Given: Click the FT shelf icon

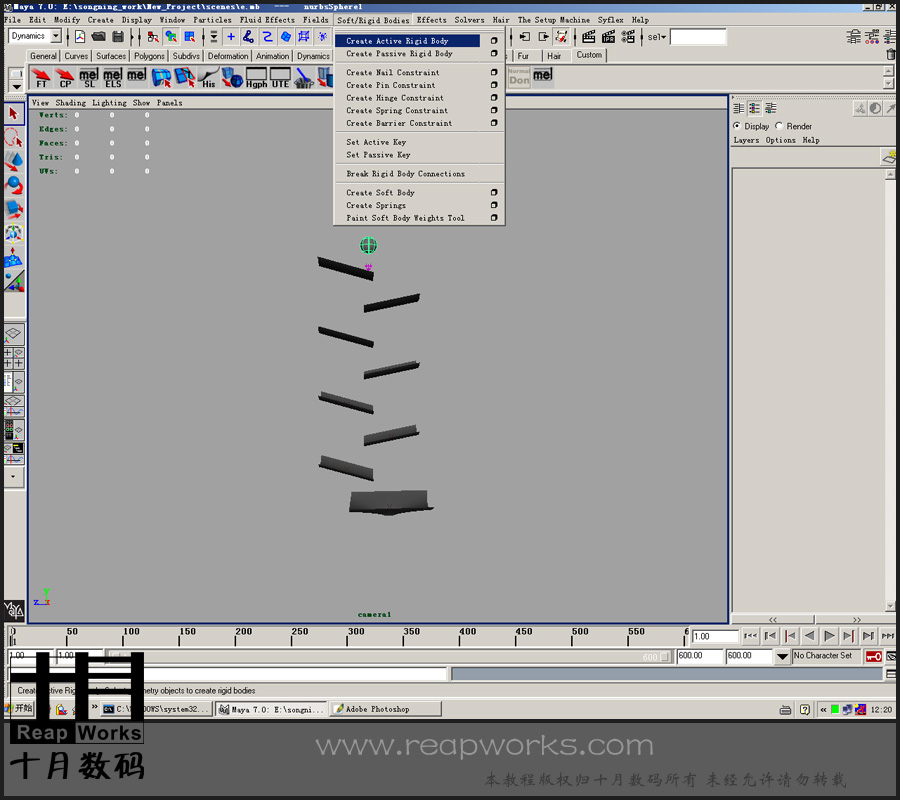Looking at the screenshot, I should click(41, 77).
